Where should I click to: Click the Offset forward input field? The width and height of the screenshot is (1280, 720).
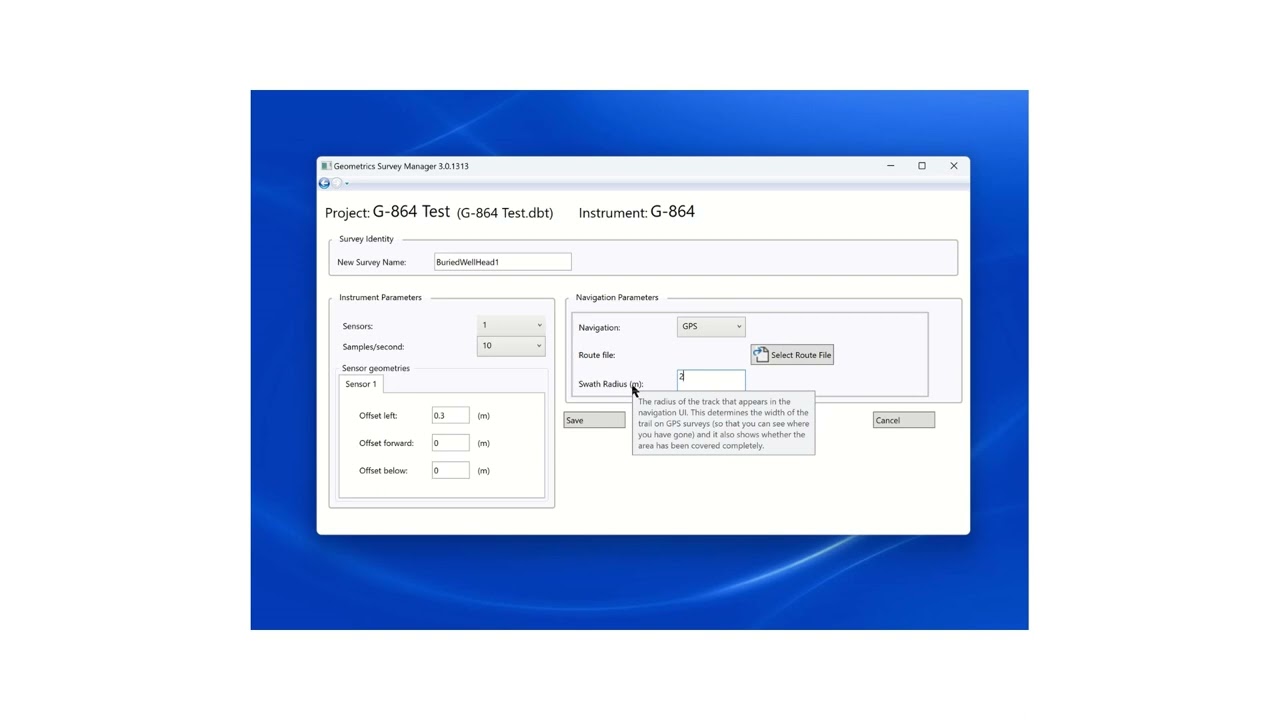point(450,443)
